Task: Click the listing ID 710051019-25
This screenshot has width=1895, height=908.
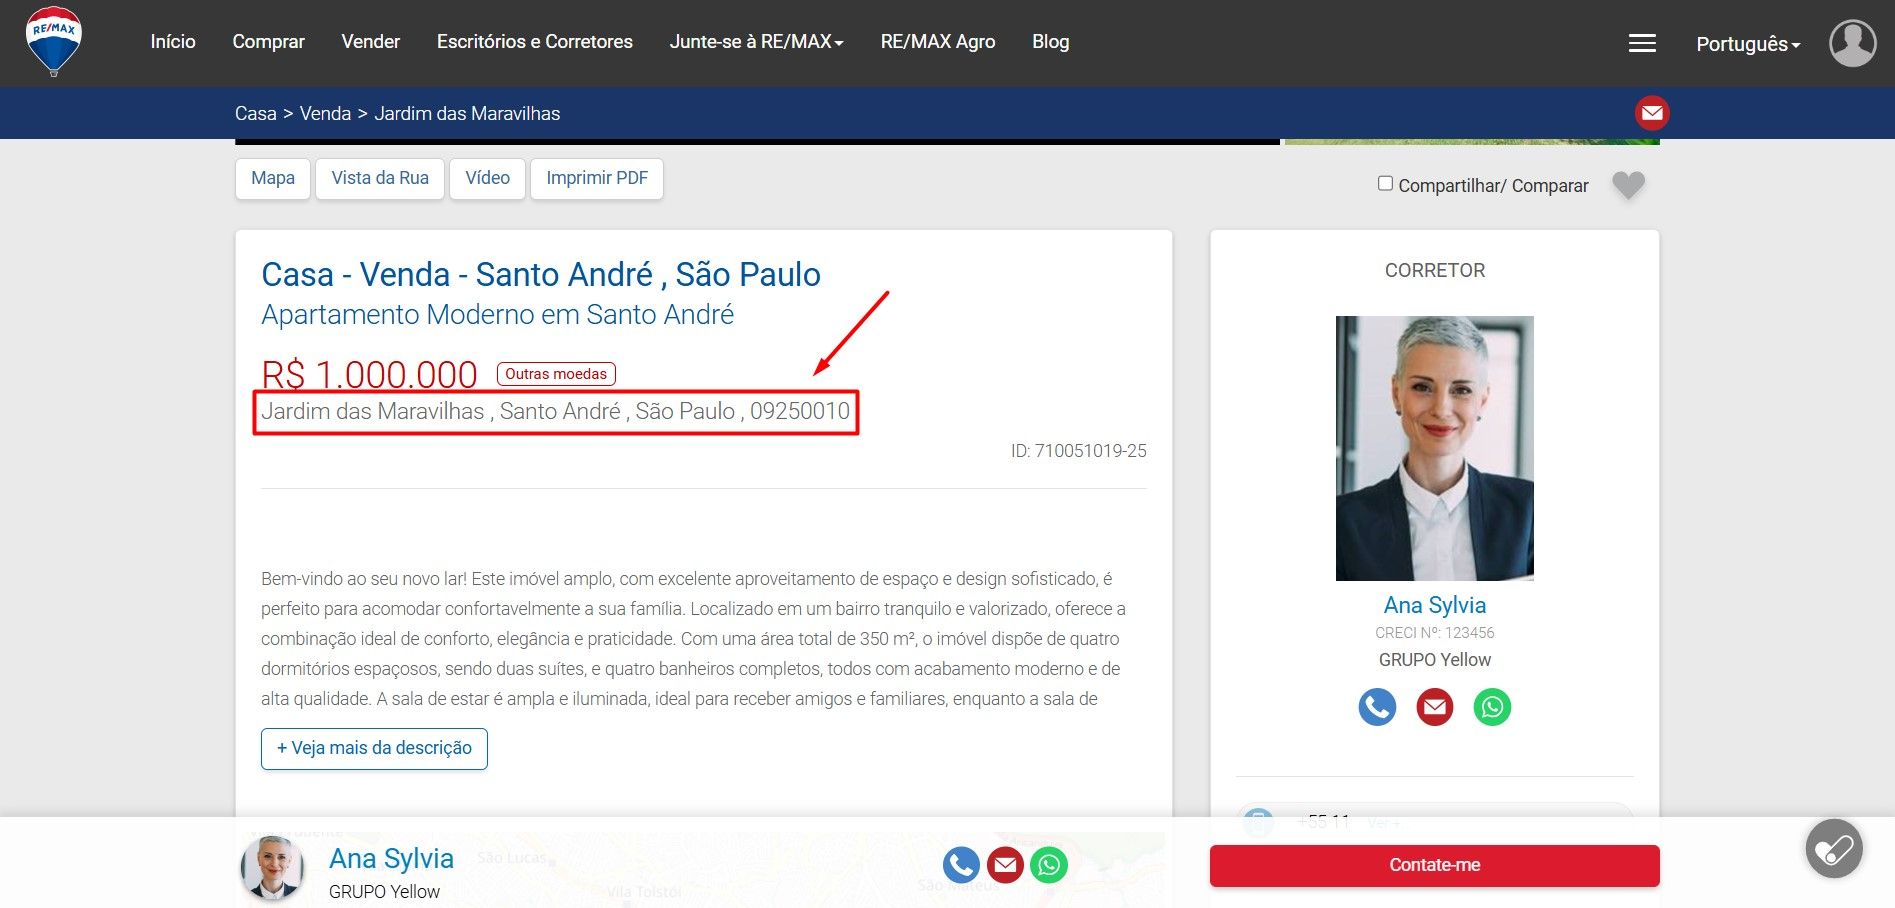Action: [1078, 451]
